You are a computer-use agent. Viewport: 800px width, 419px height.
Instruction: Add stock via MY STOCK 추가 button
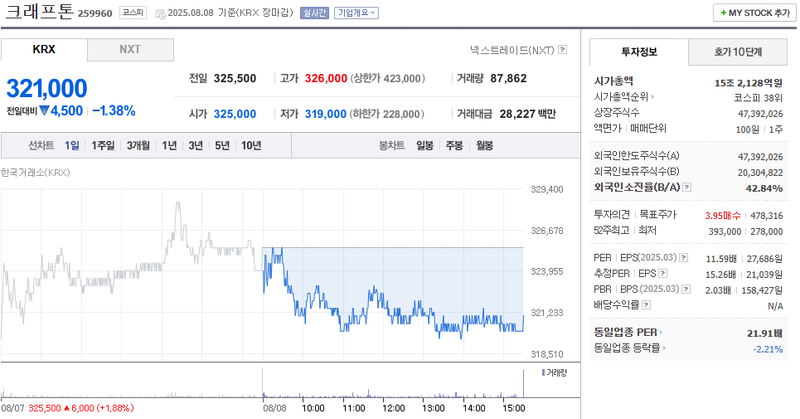coord(754,13)
